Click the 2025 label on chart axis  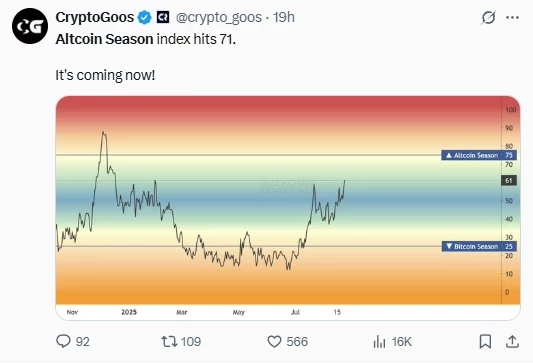click(x=129, y=312)
